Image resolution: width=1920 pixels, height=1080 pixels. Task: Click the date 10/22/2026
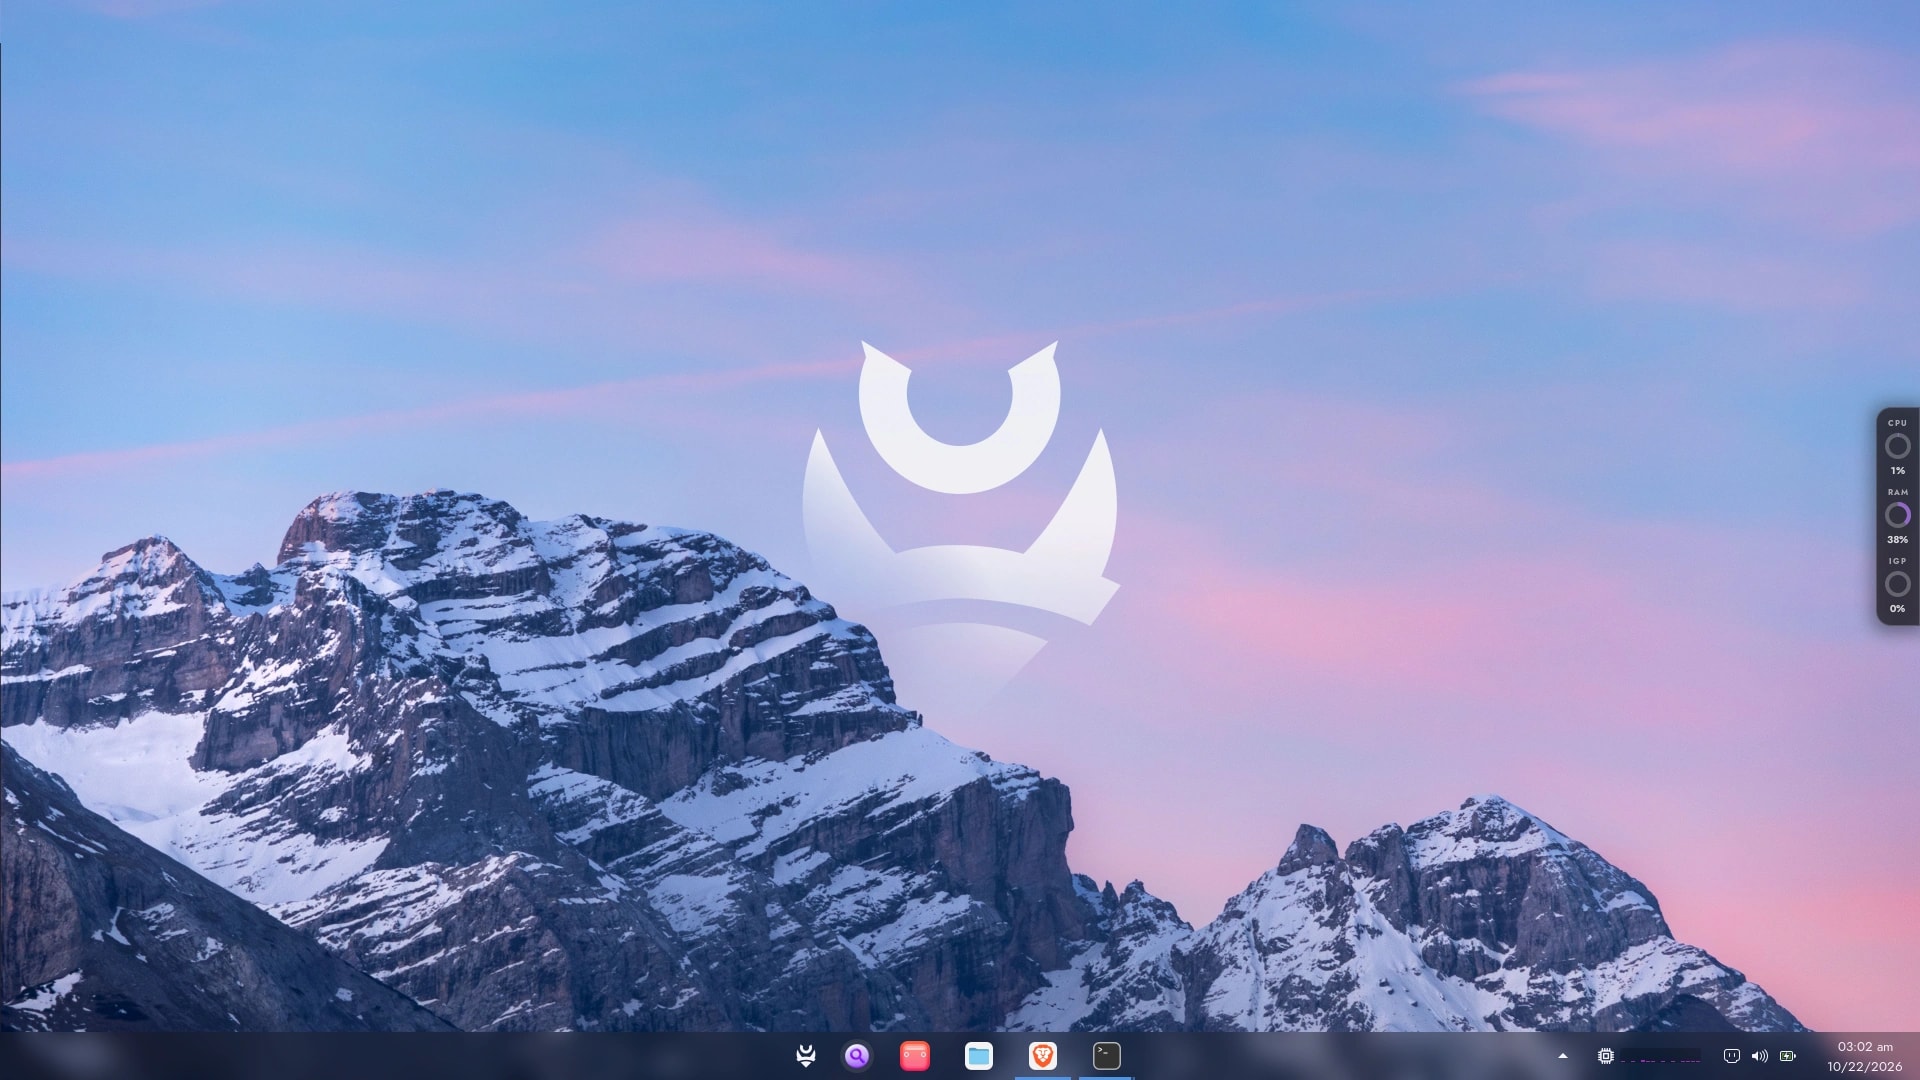pos(1865,1067)
